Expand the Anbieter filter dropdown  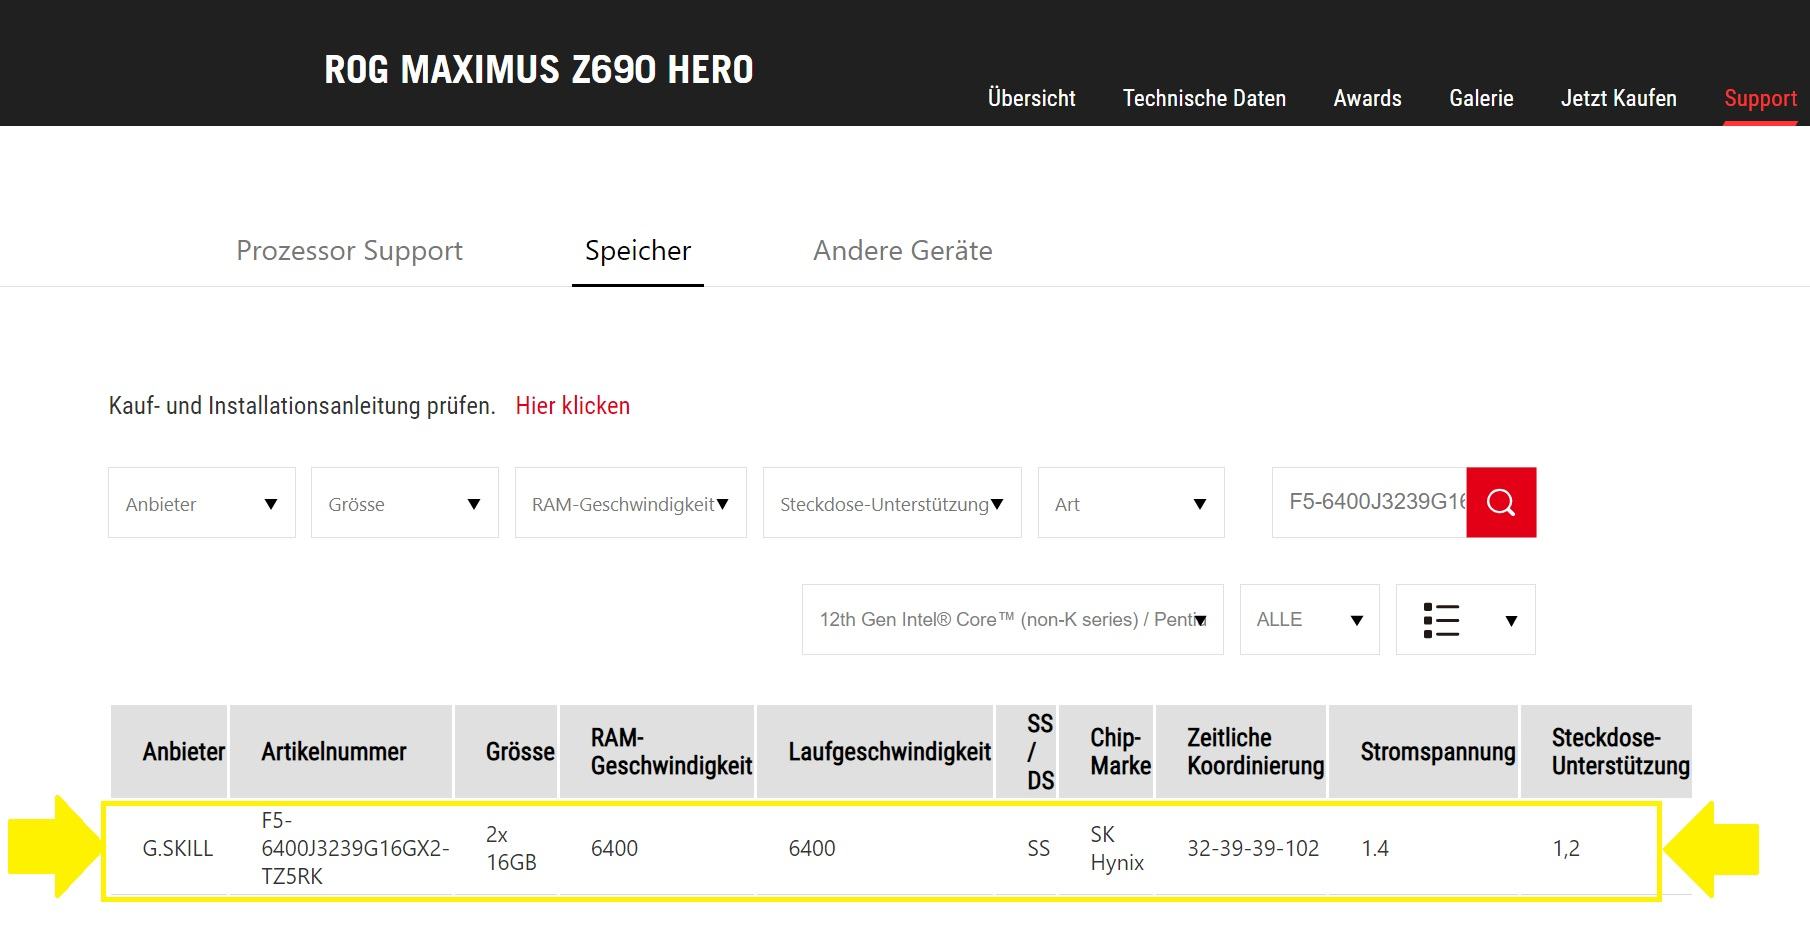[x=202, y=503]
